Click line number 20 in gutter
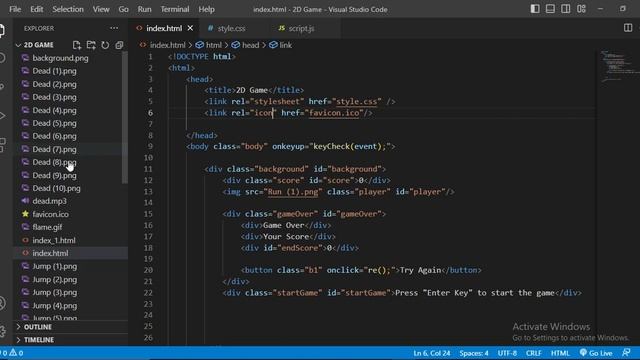The height and width of the screenshot is (360, 640). click(x=148, y=270)
